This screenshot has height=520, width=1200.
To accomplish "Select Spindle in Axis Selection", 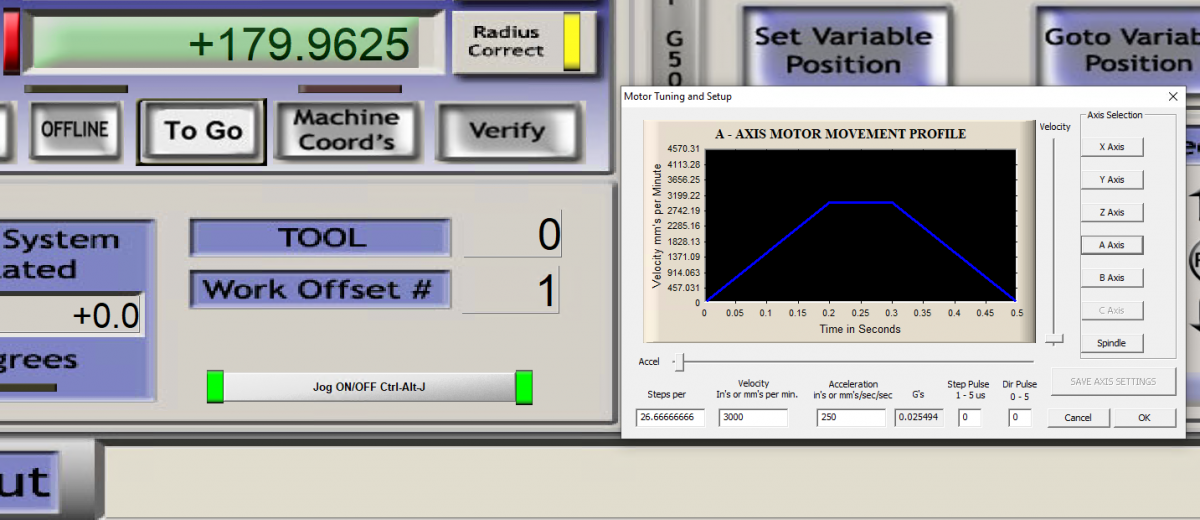I will pos(1111,343).
